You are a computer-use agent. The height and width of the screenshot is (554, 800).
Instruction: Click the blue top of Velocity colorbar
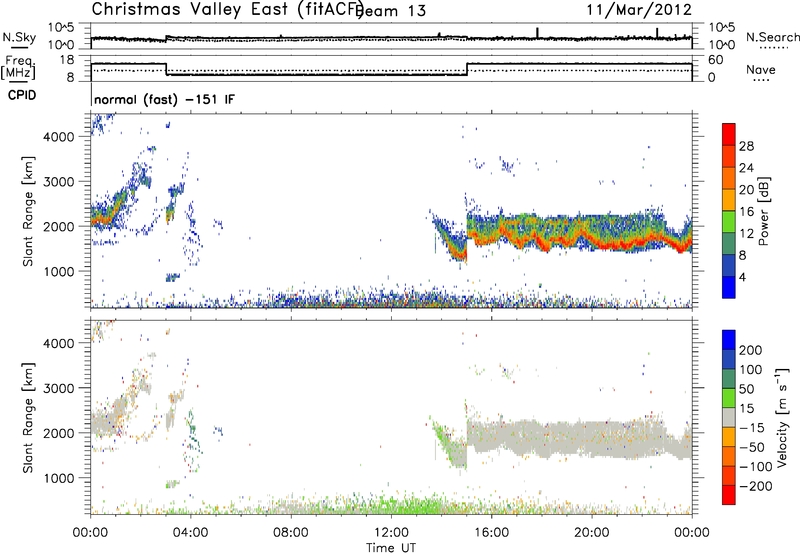729,340
